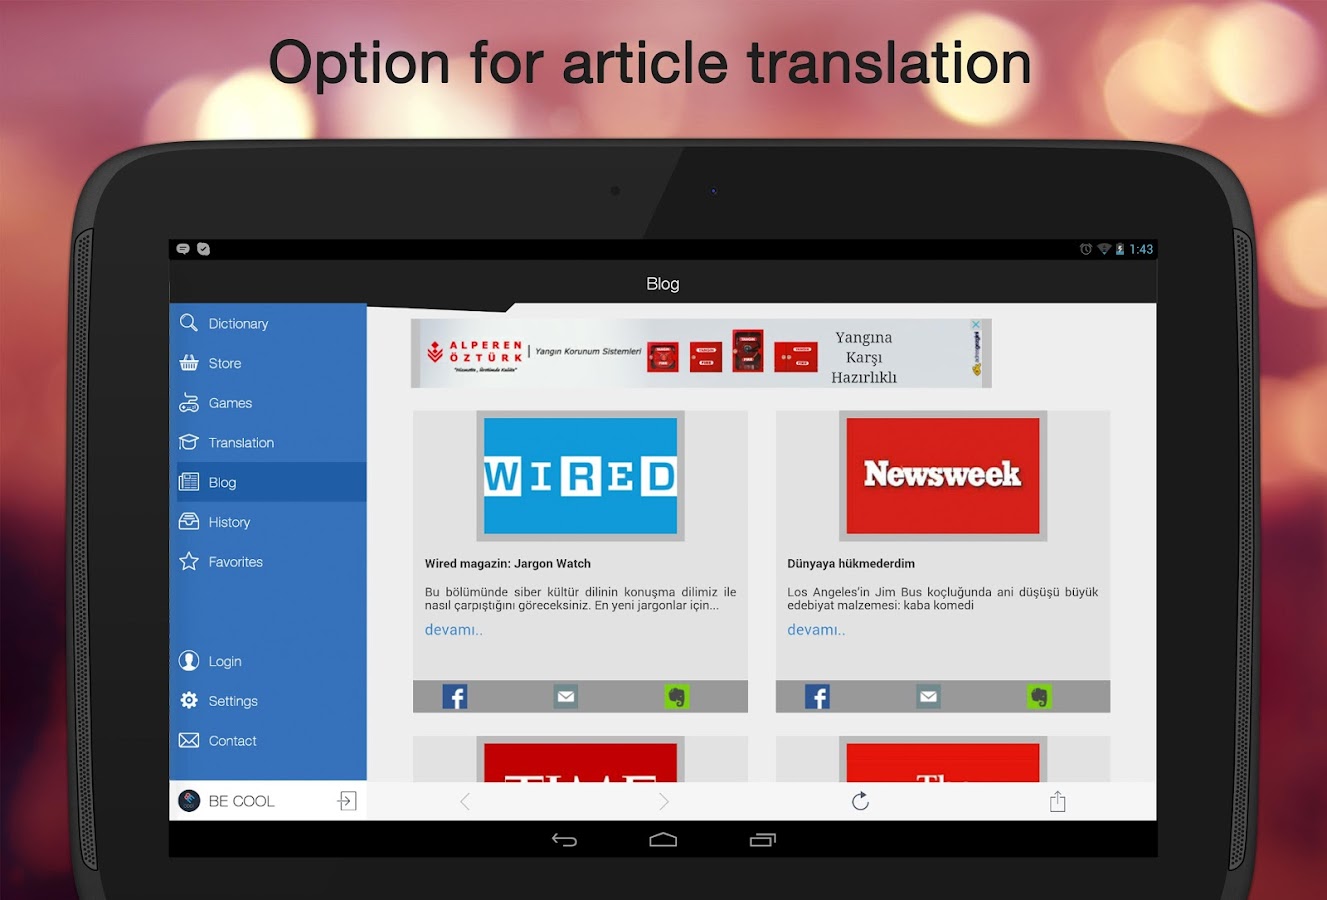
Task: Open the History inbox icon
Action: pyautogui.click(x=188, y=522)
